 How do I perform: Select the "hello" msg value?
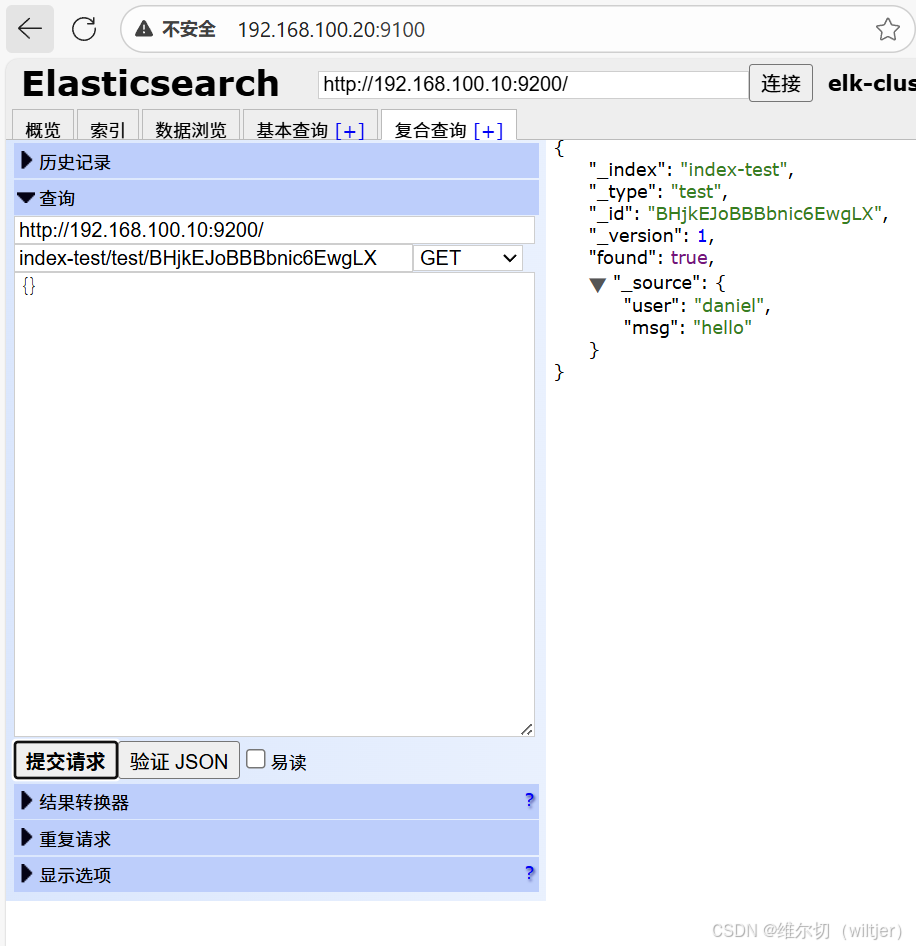coord(722,328)
